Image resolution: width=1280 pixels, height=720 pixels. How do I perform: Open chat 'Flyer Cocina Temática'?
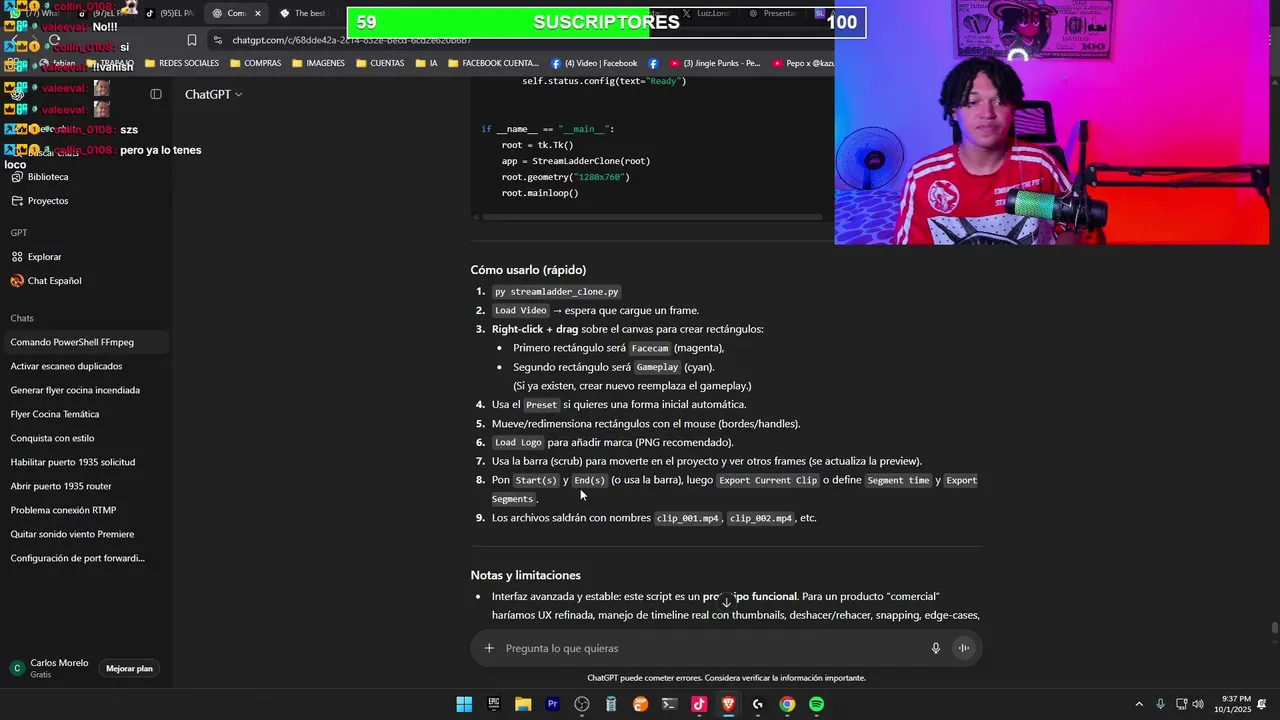click(x=85, y=414)
